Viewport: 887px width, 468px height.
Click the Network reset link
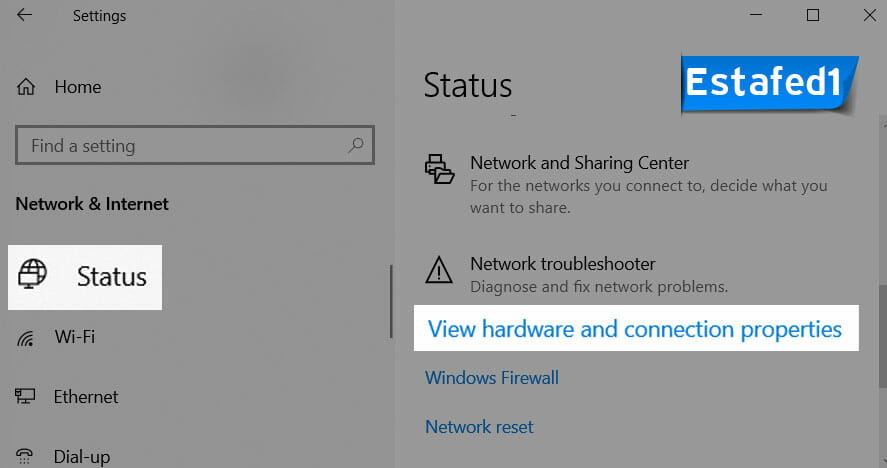coord(479,427)
